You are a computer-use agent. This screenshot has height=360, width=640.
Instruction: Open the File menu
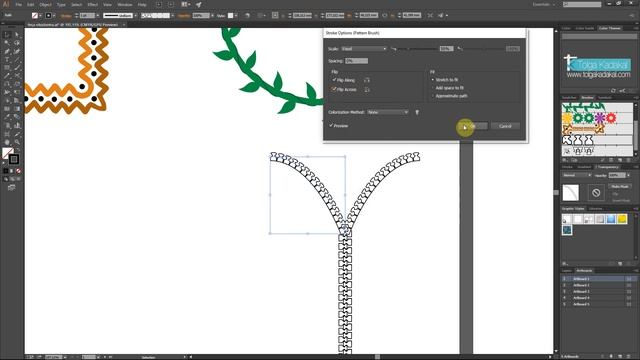tap(18, 4)
